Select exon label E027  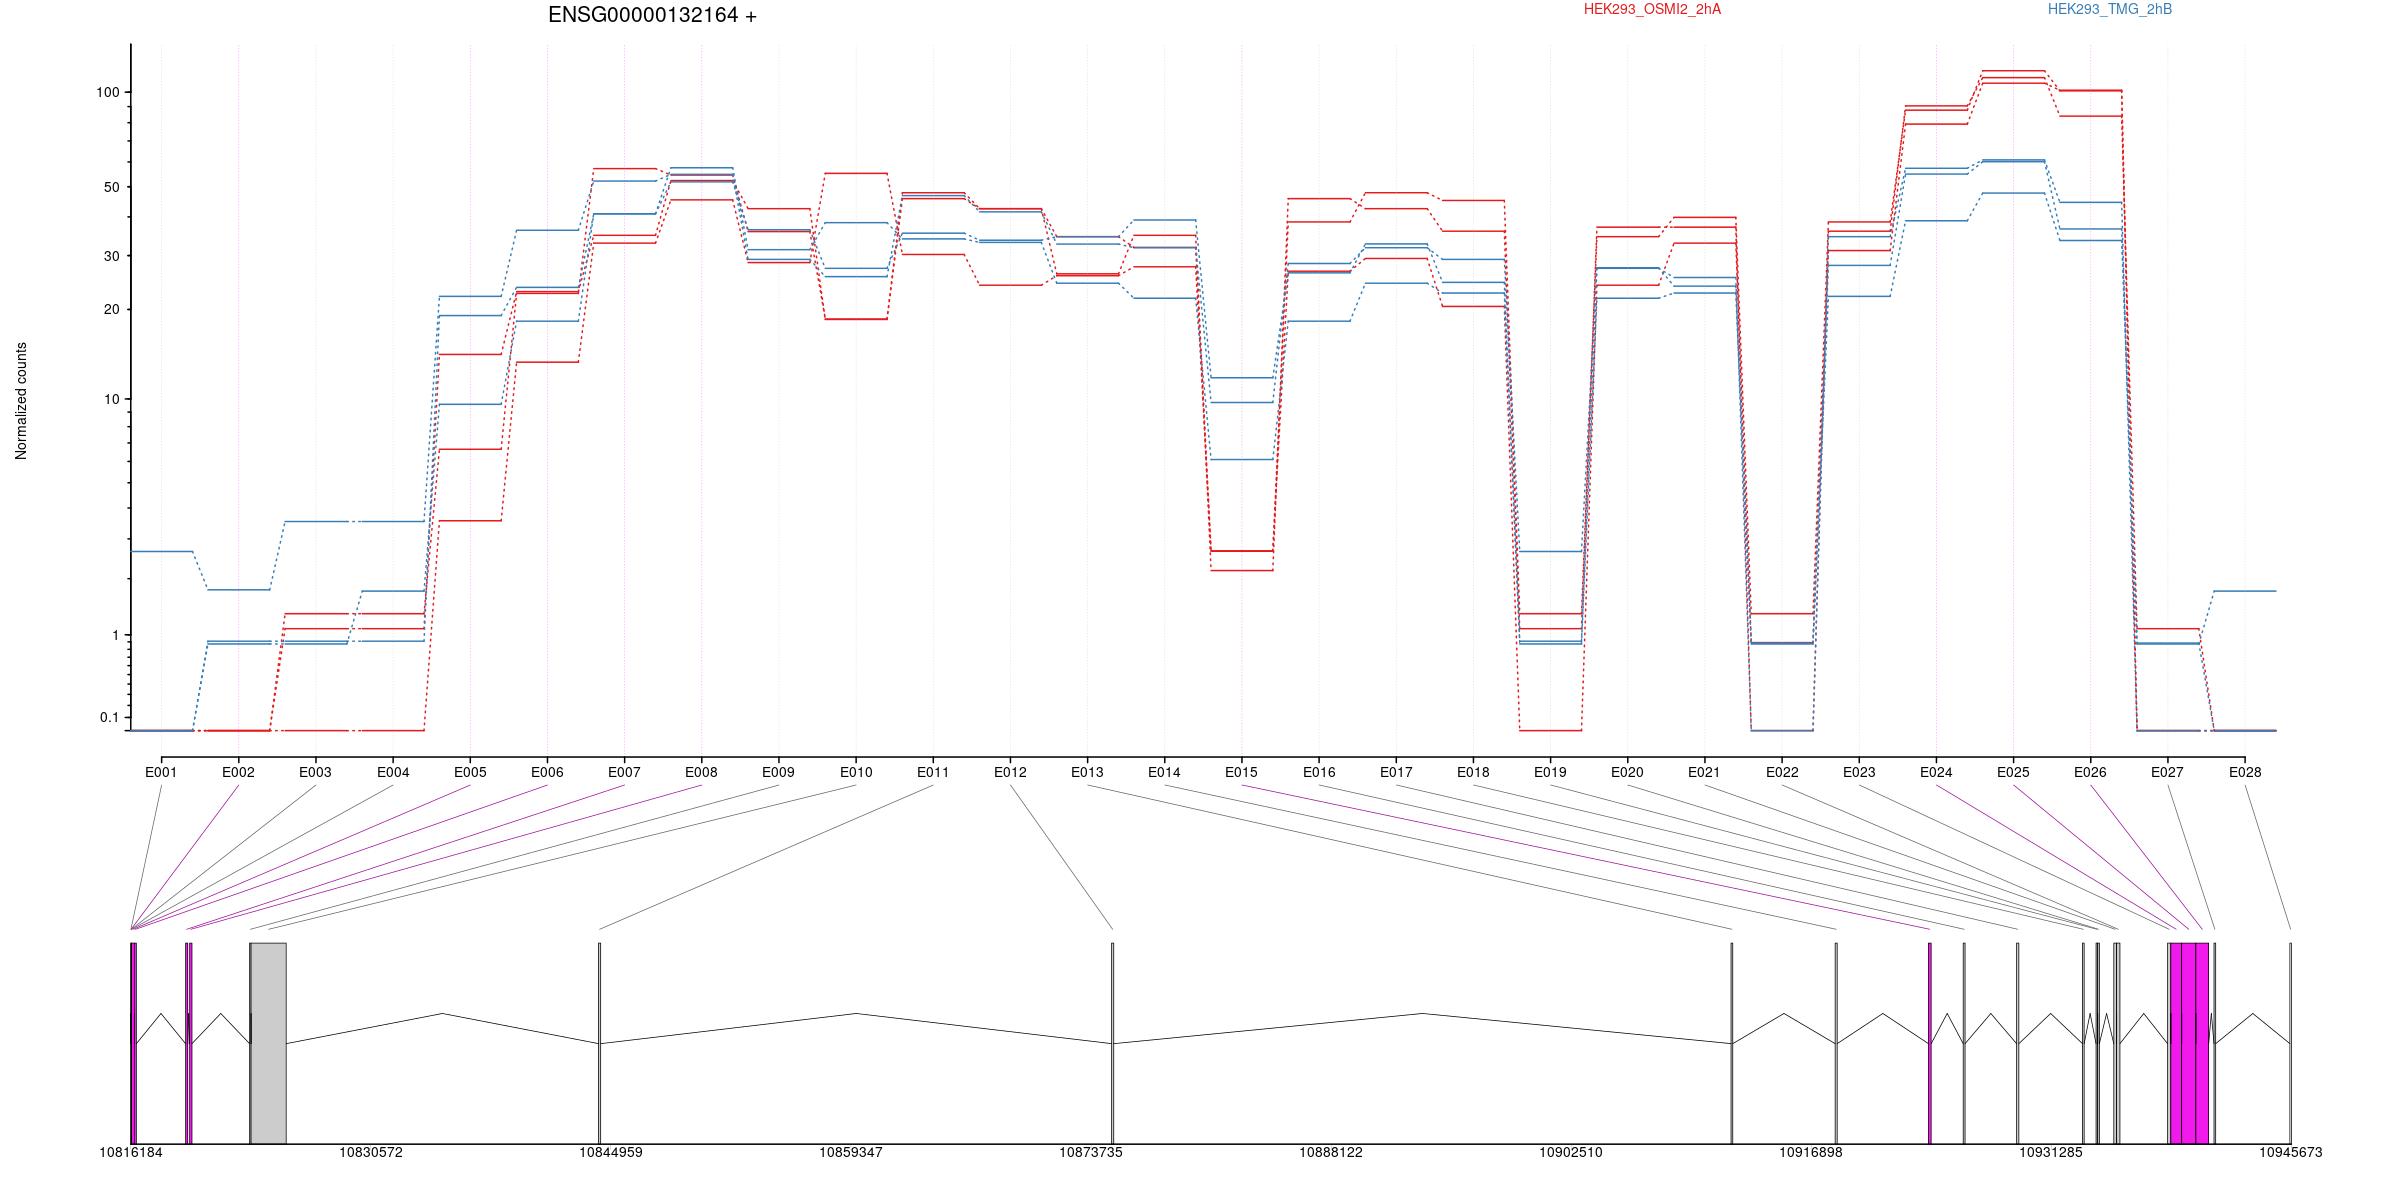[2167, 772]
